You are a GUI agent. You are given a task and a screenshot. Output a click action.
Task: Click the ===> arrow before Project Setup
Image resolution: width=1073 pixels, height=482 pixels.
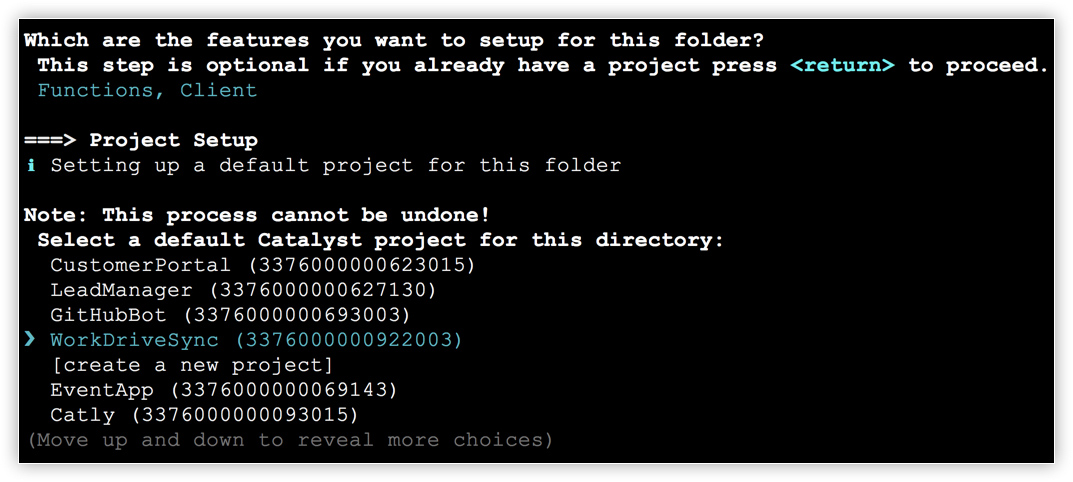coord(50,140)
